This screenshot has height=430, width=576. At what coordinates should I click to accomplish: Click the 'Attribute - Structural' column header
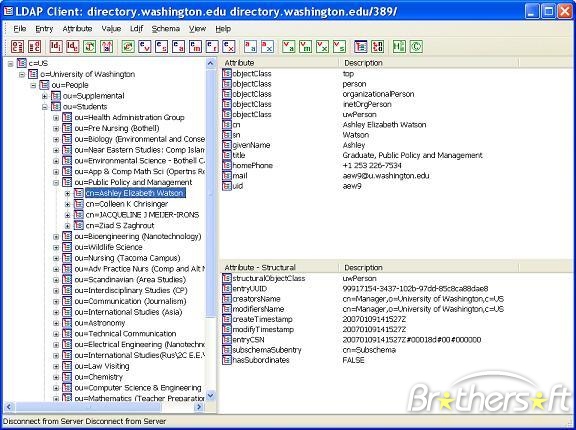coord(280,267)
